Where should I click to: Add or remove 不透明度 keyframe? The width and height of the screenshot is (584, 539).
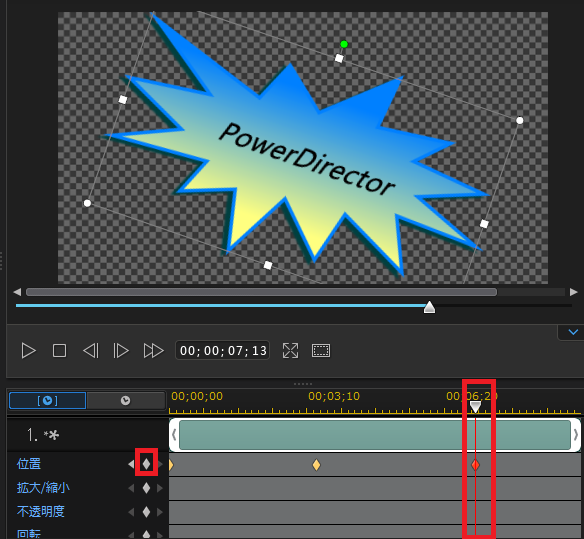click(146, 512)
